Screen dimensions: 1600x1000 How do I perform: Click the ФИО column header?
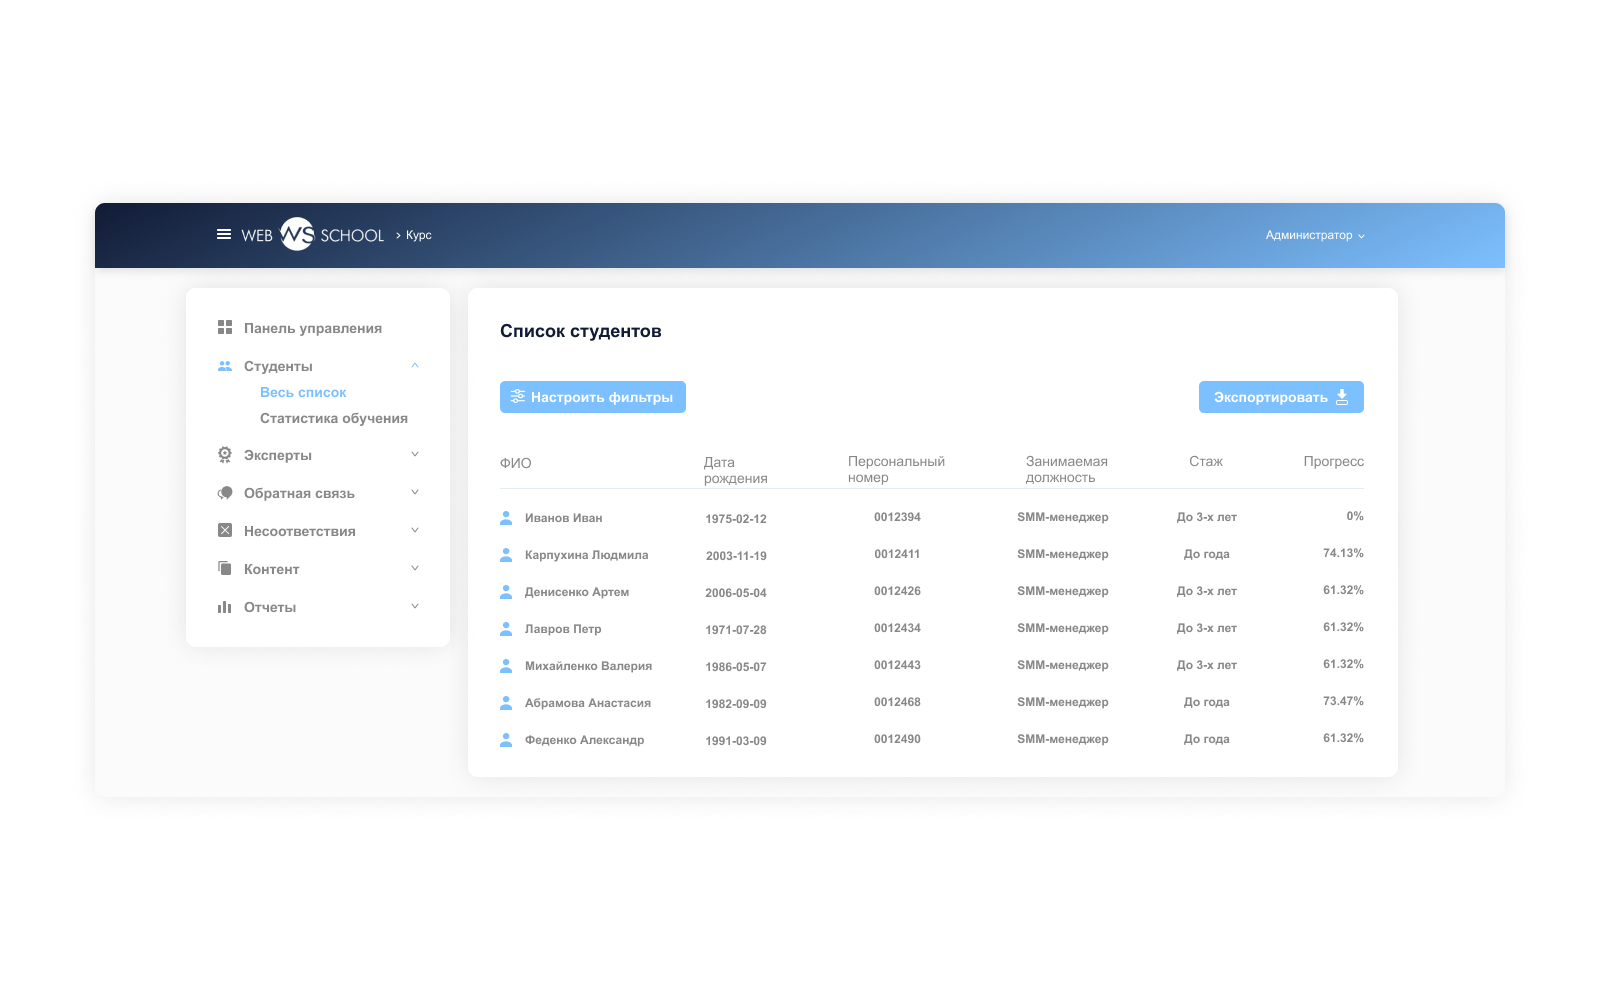[516, 463]
